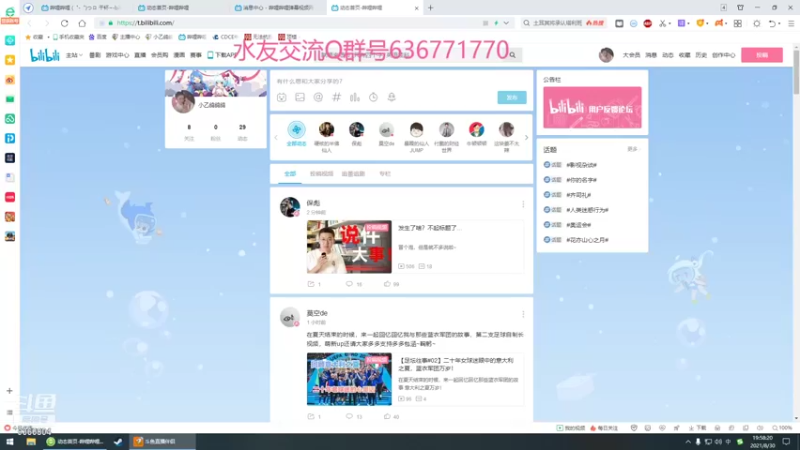The height and width of the screenshot is (450, 800).
Task: Open the browser scissors screenshot tool
Action: pos(662,23)
